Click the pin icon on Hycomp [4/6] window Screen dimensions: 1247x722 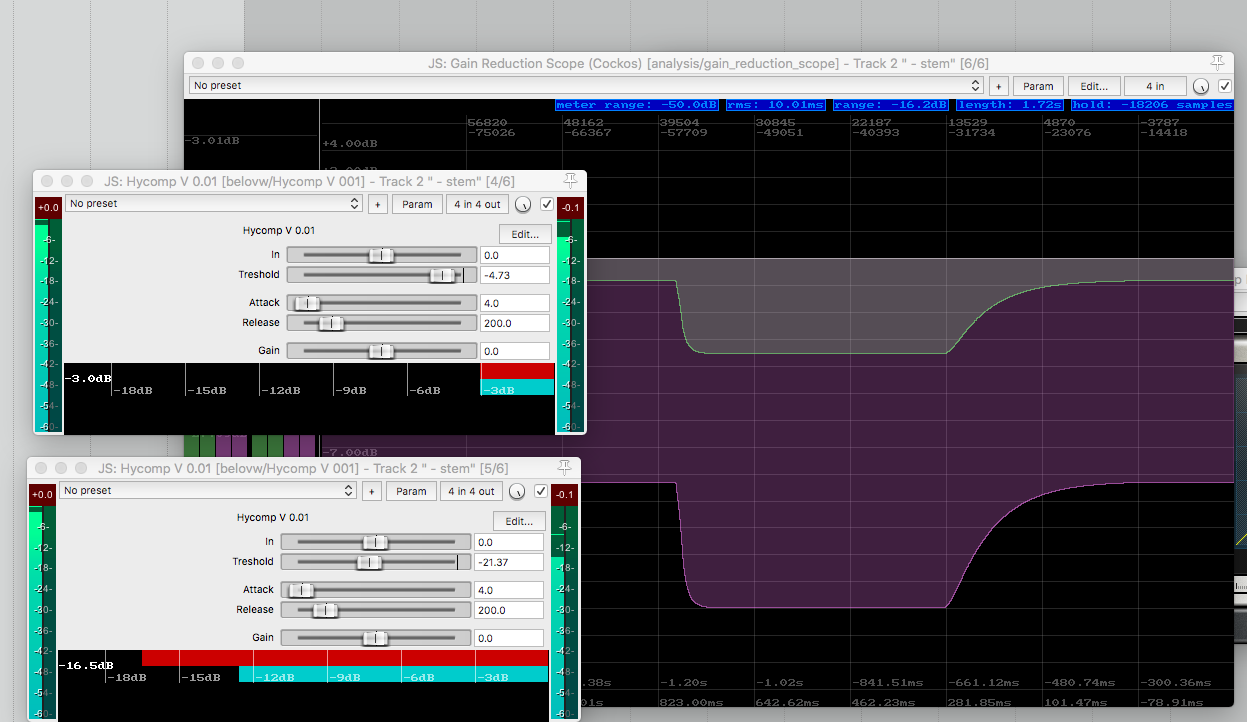[570, 181]
